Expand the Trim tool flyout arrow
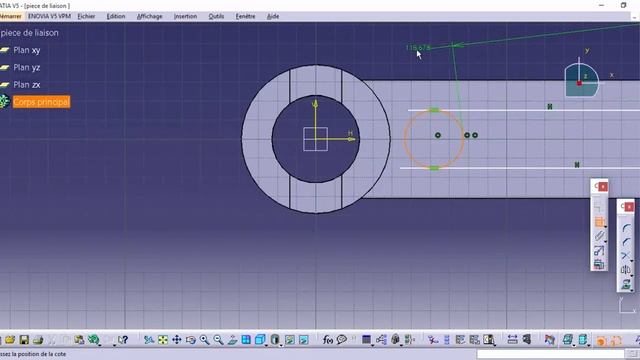 coord(632,261)
